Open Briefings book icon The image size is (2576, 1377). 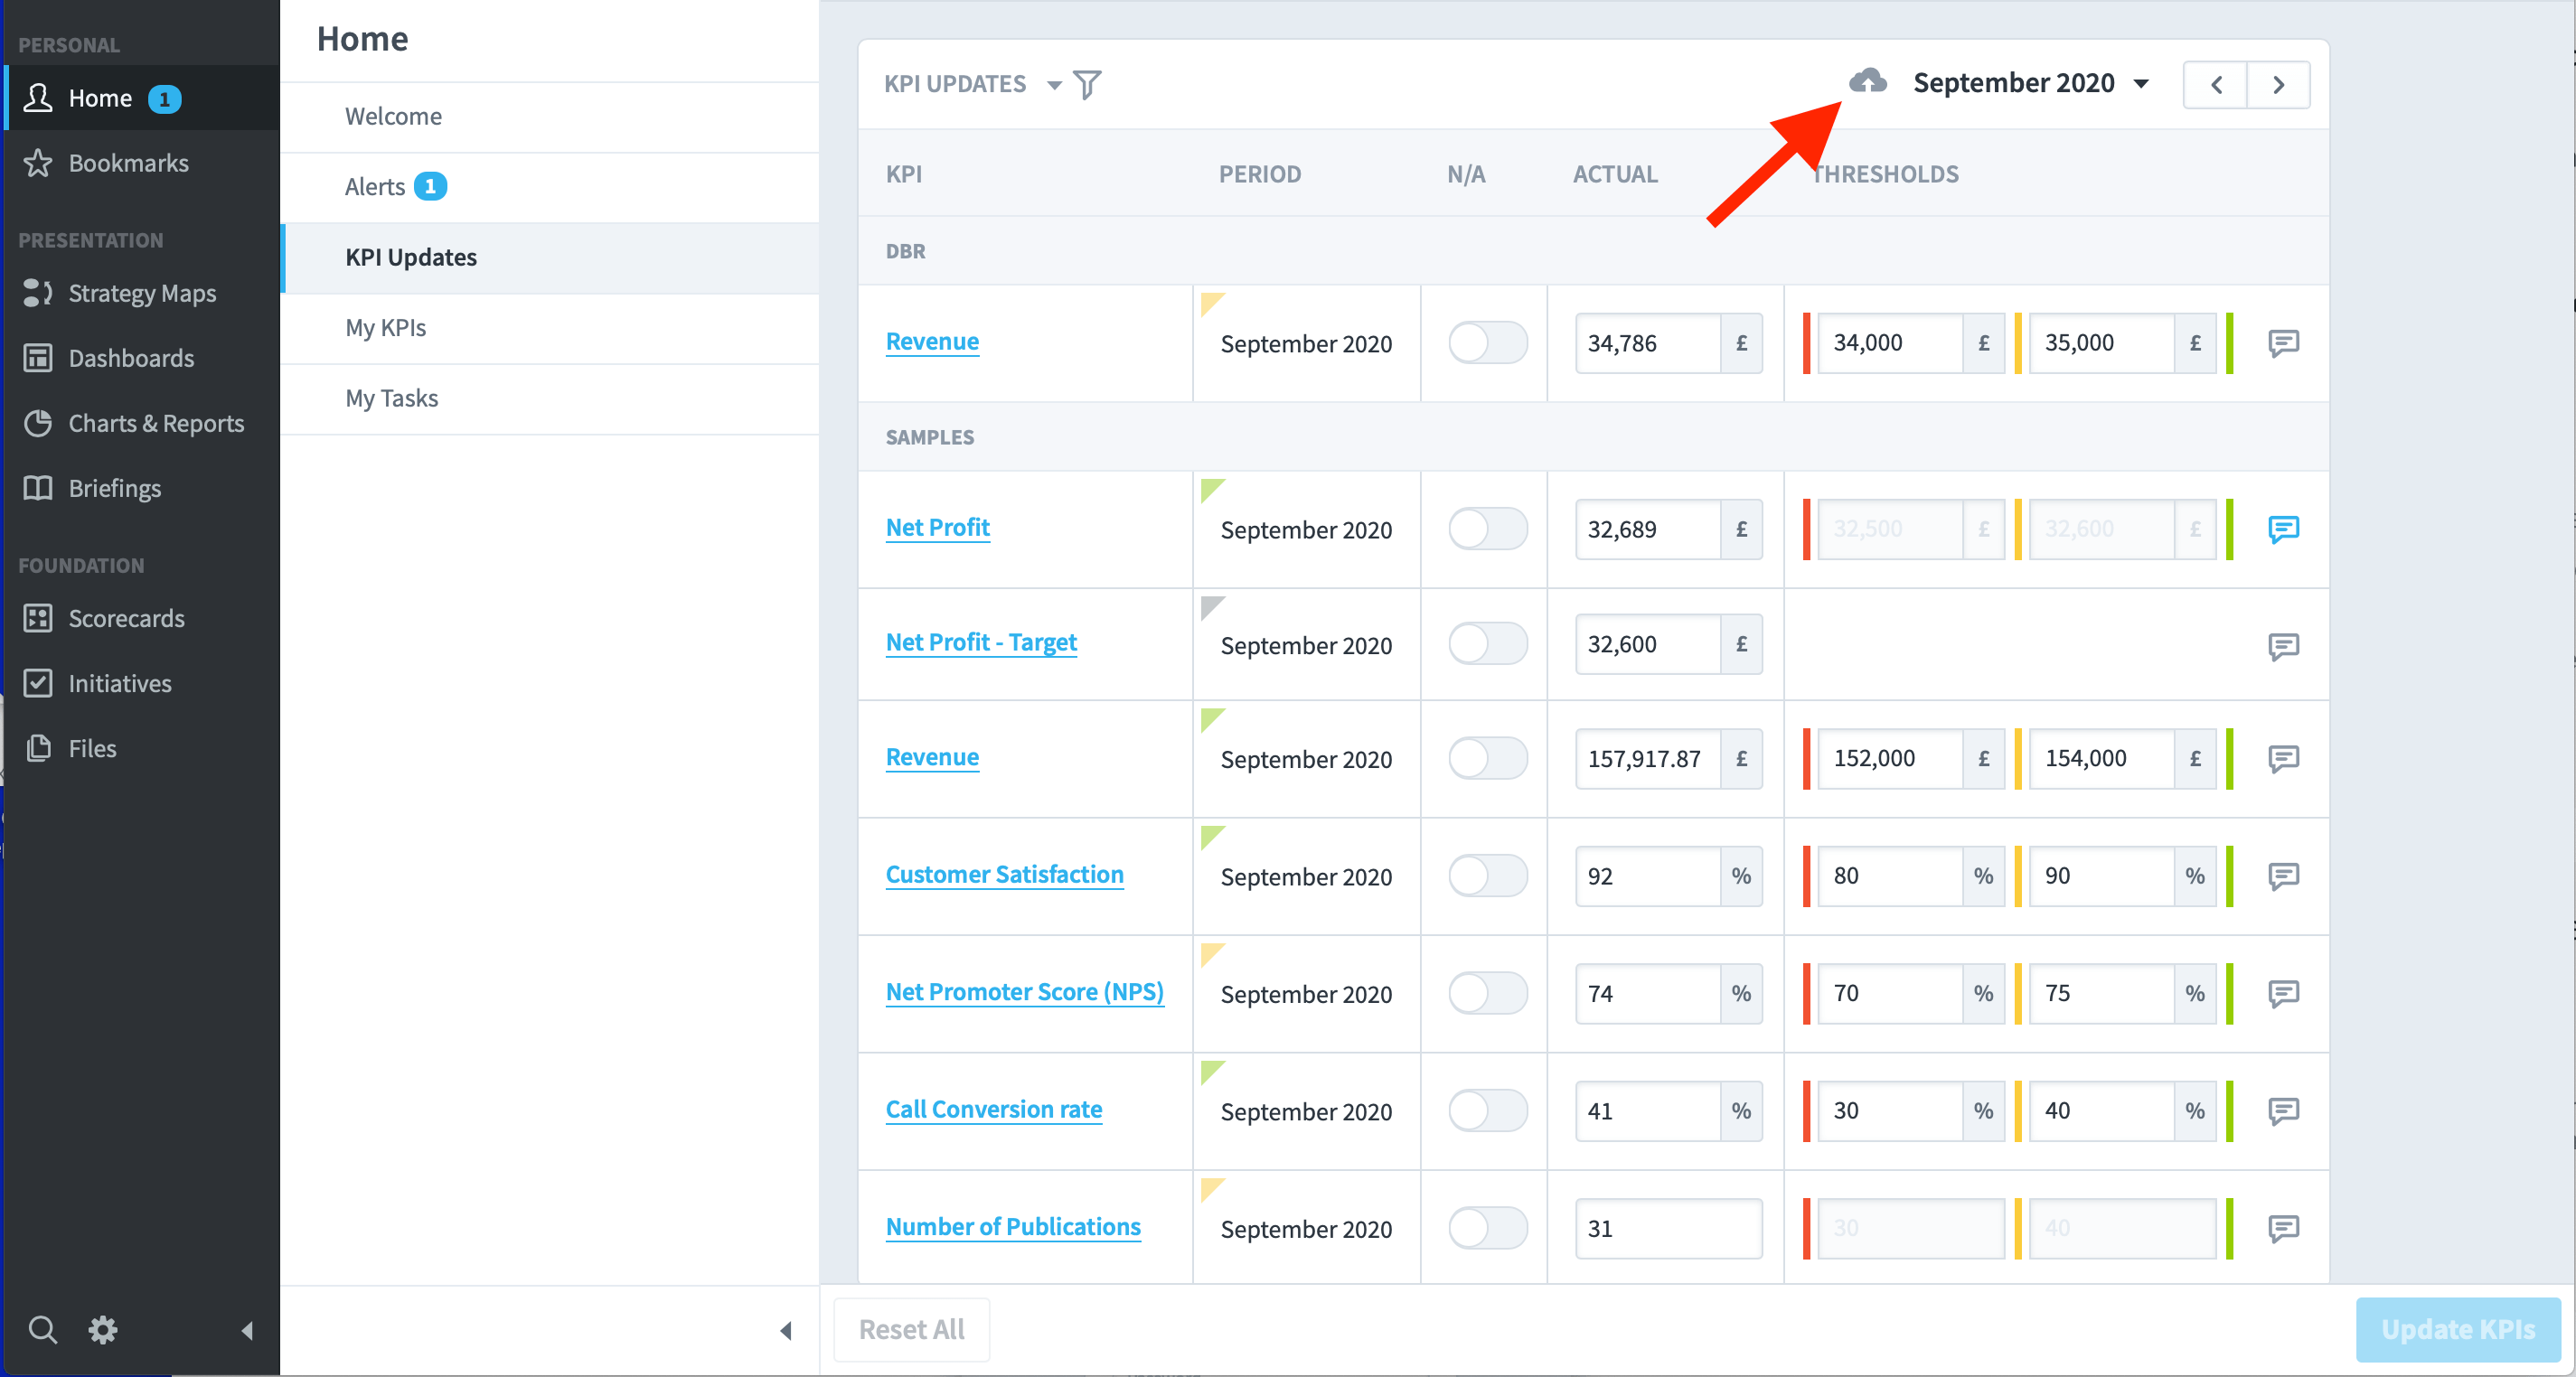coord(38,488)
